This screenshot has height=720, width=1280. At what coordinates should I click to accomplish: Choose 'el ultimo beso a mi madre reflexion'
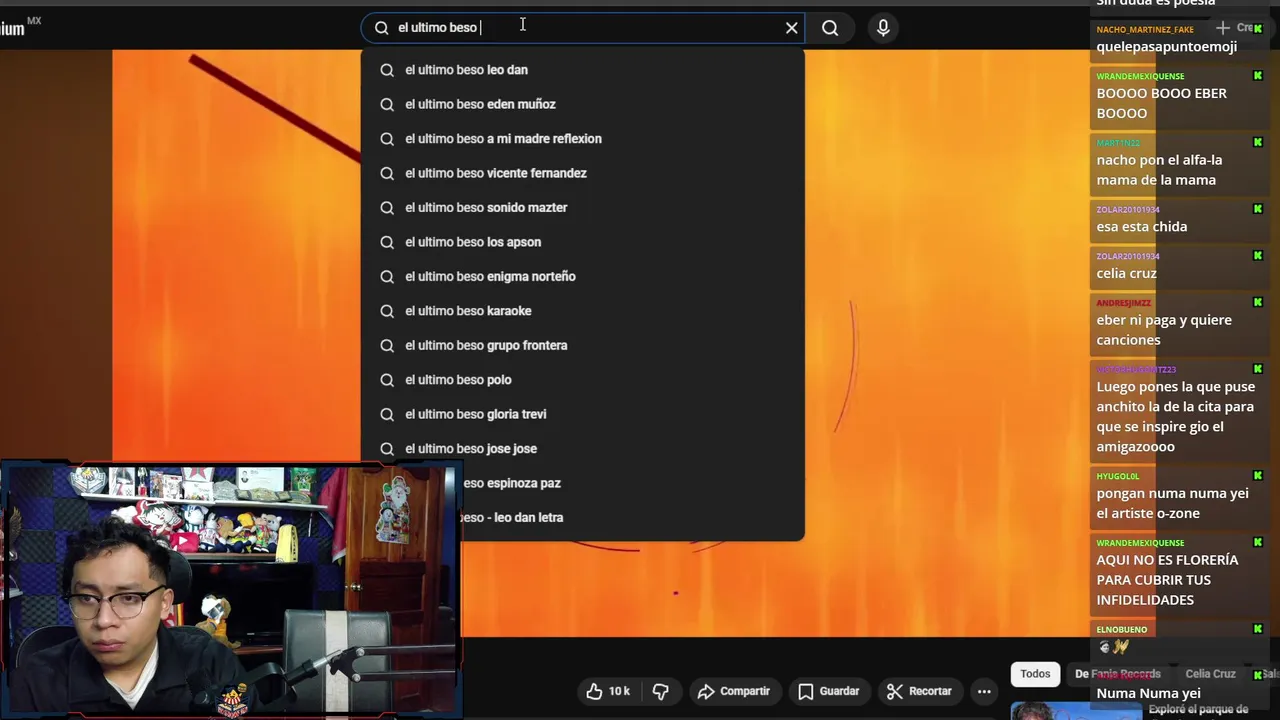click(583, 139)
